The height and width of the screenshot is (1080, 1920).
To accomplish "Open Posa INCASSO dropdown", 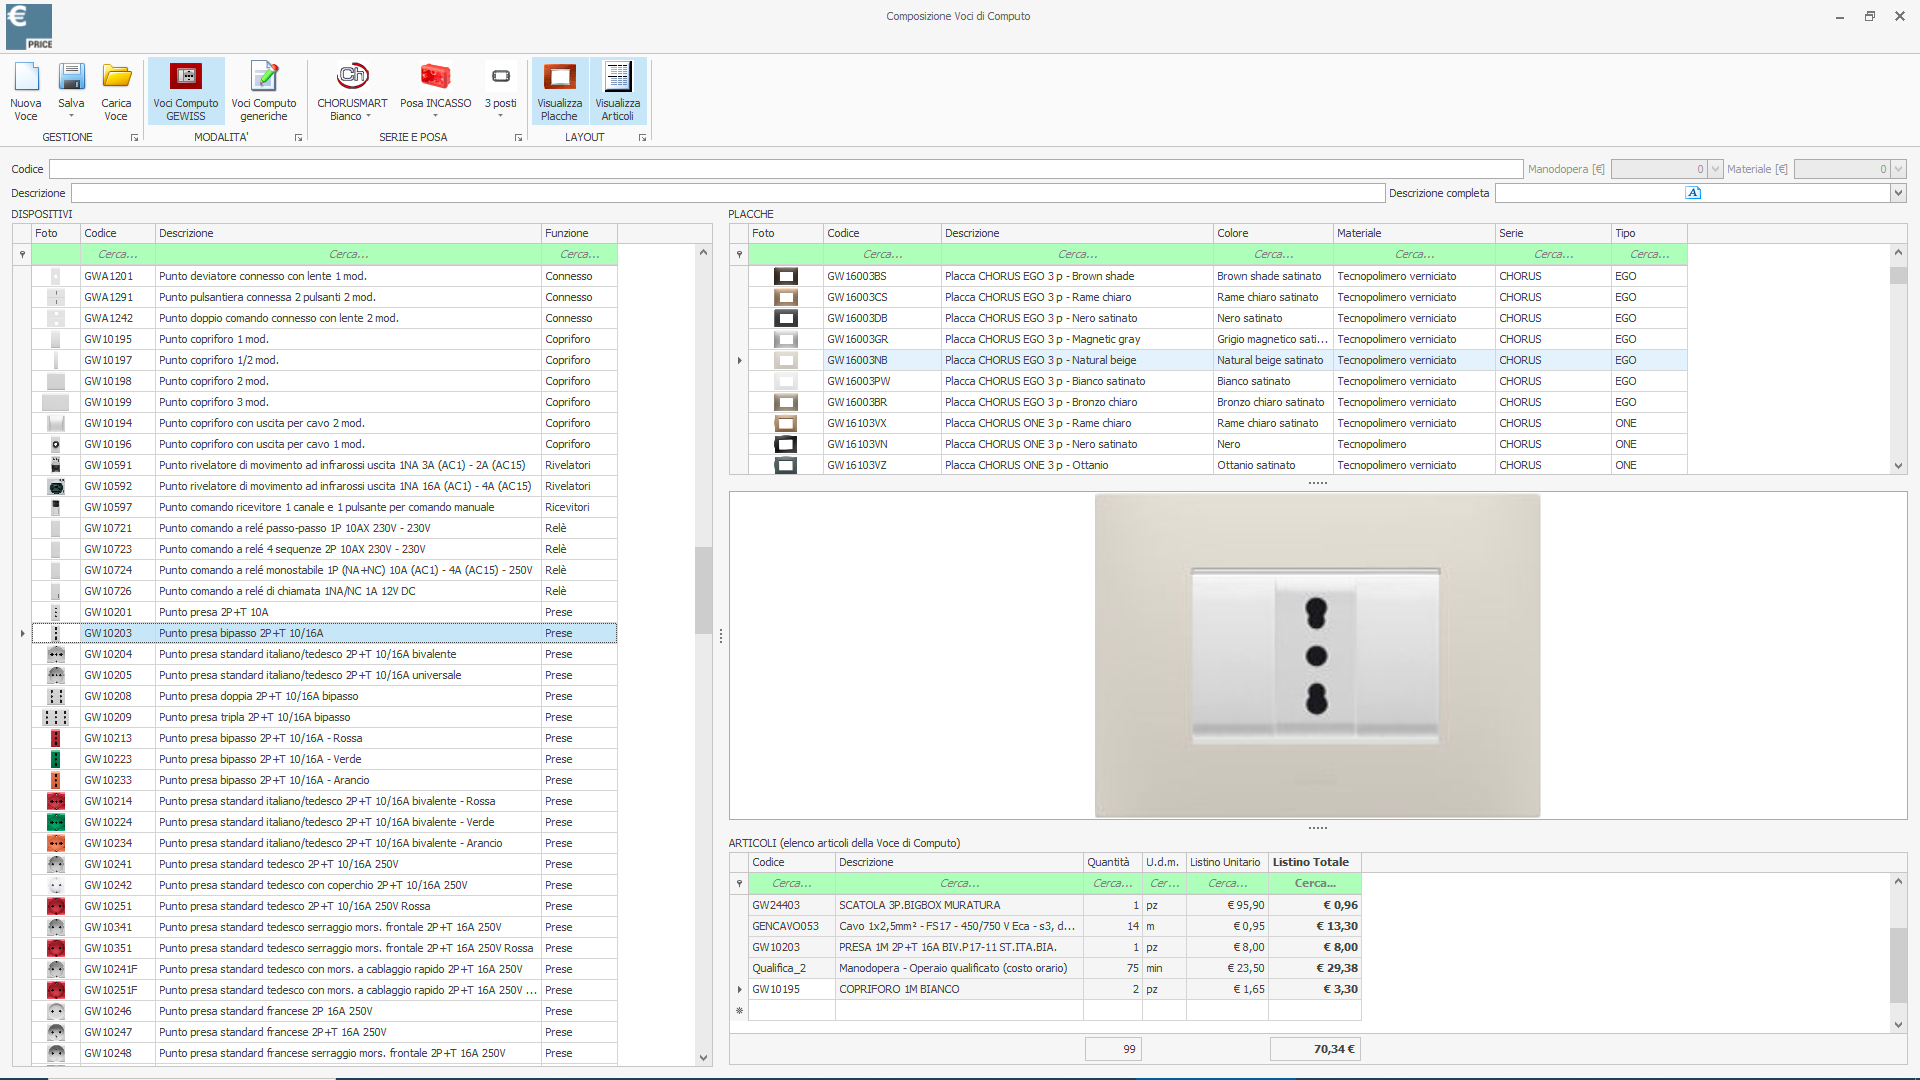I will coord(435,90).
